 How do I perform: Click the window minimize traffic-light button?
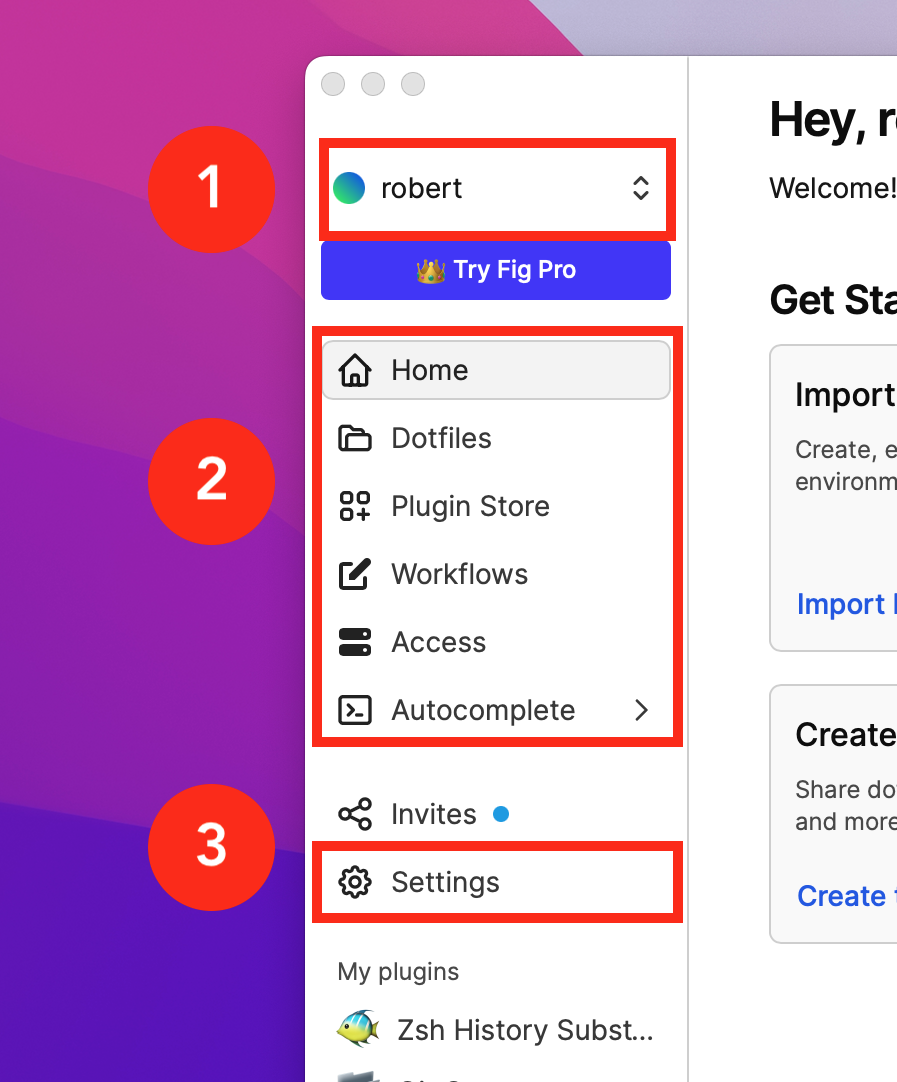tap(373, 84)
